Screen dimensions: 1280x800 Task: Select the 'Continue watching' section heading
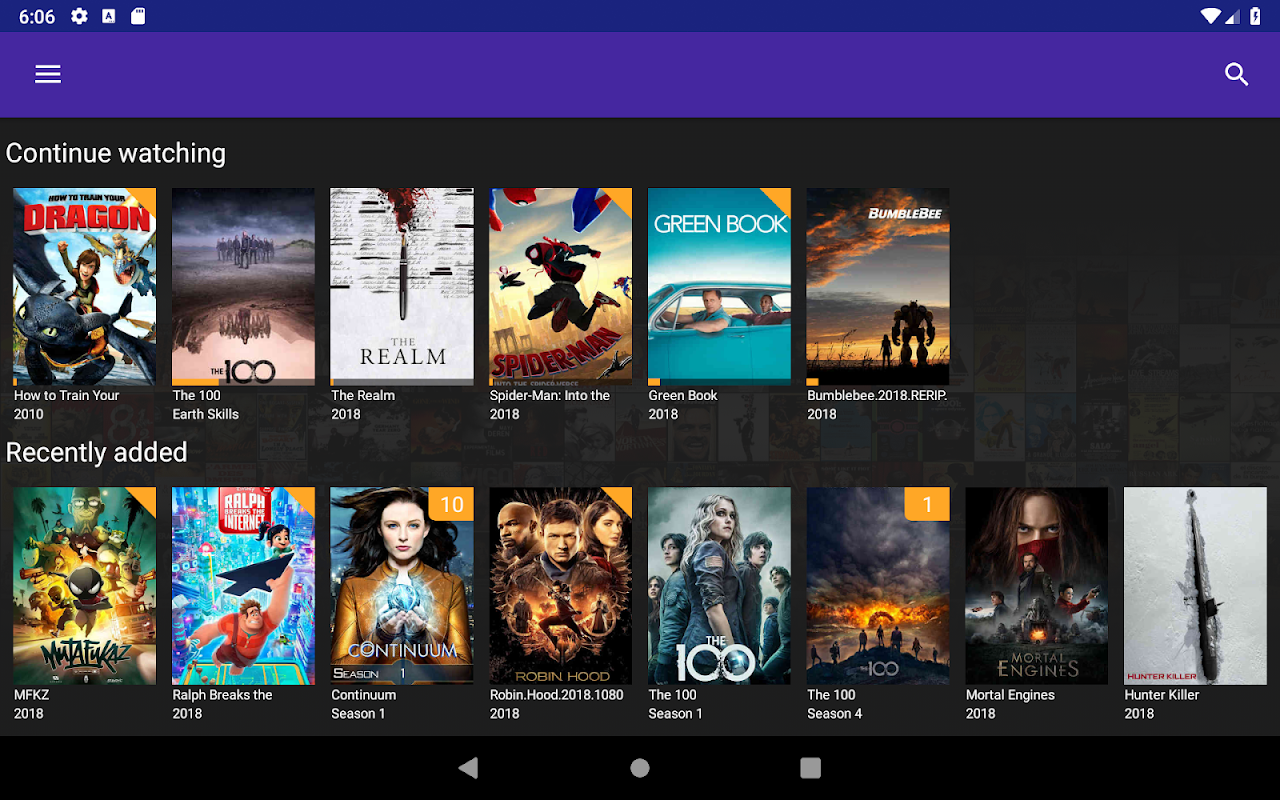click(116, 153)
